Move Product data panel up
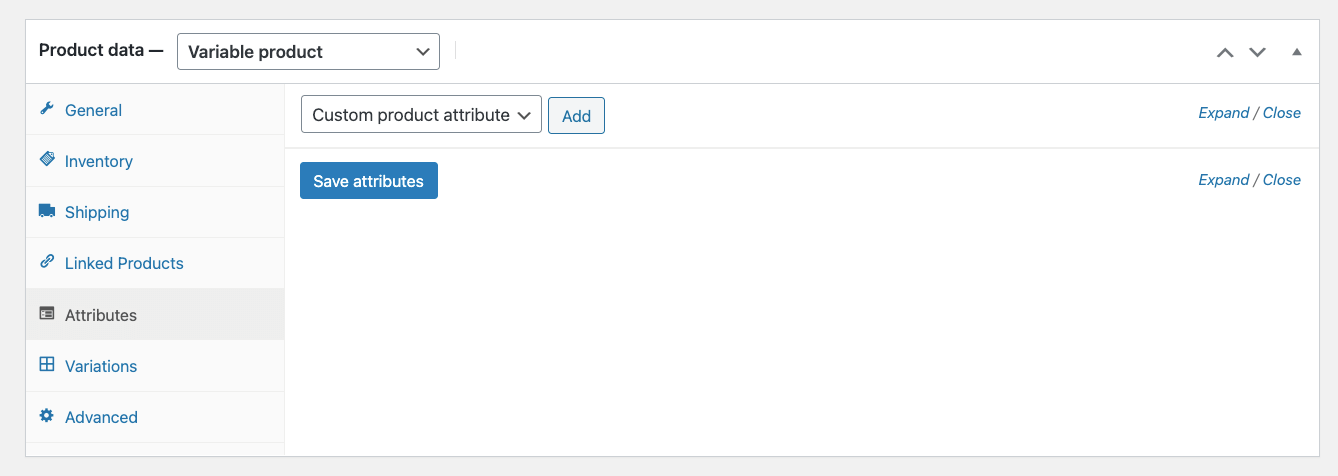Viewport: 1338px width, 476px height. (1224, 52)
